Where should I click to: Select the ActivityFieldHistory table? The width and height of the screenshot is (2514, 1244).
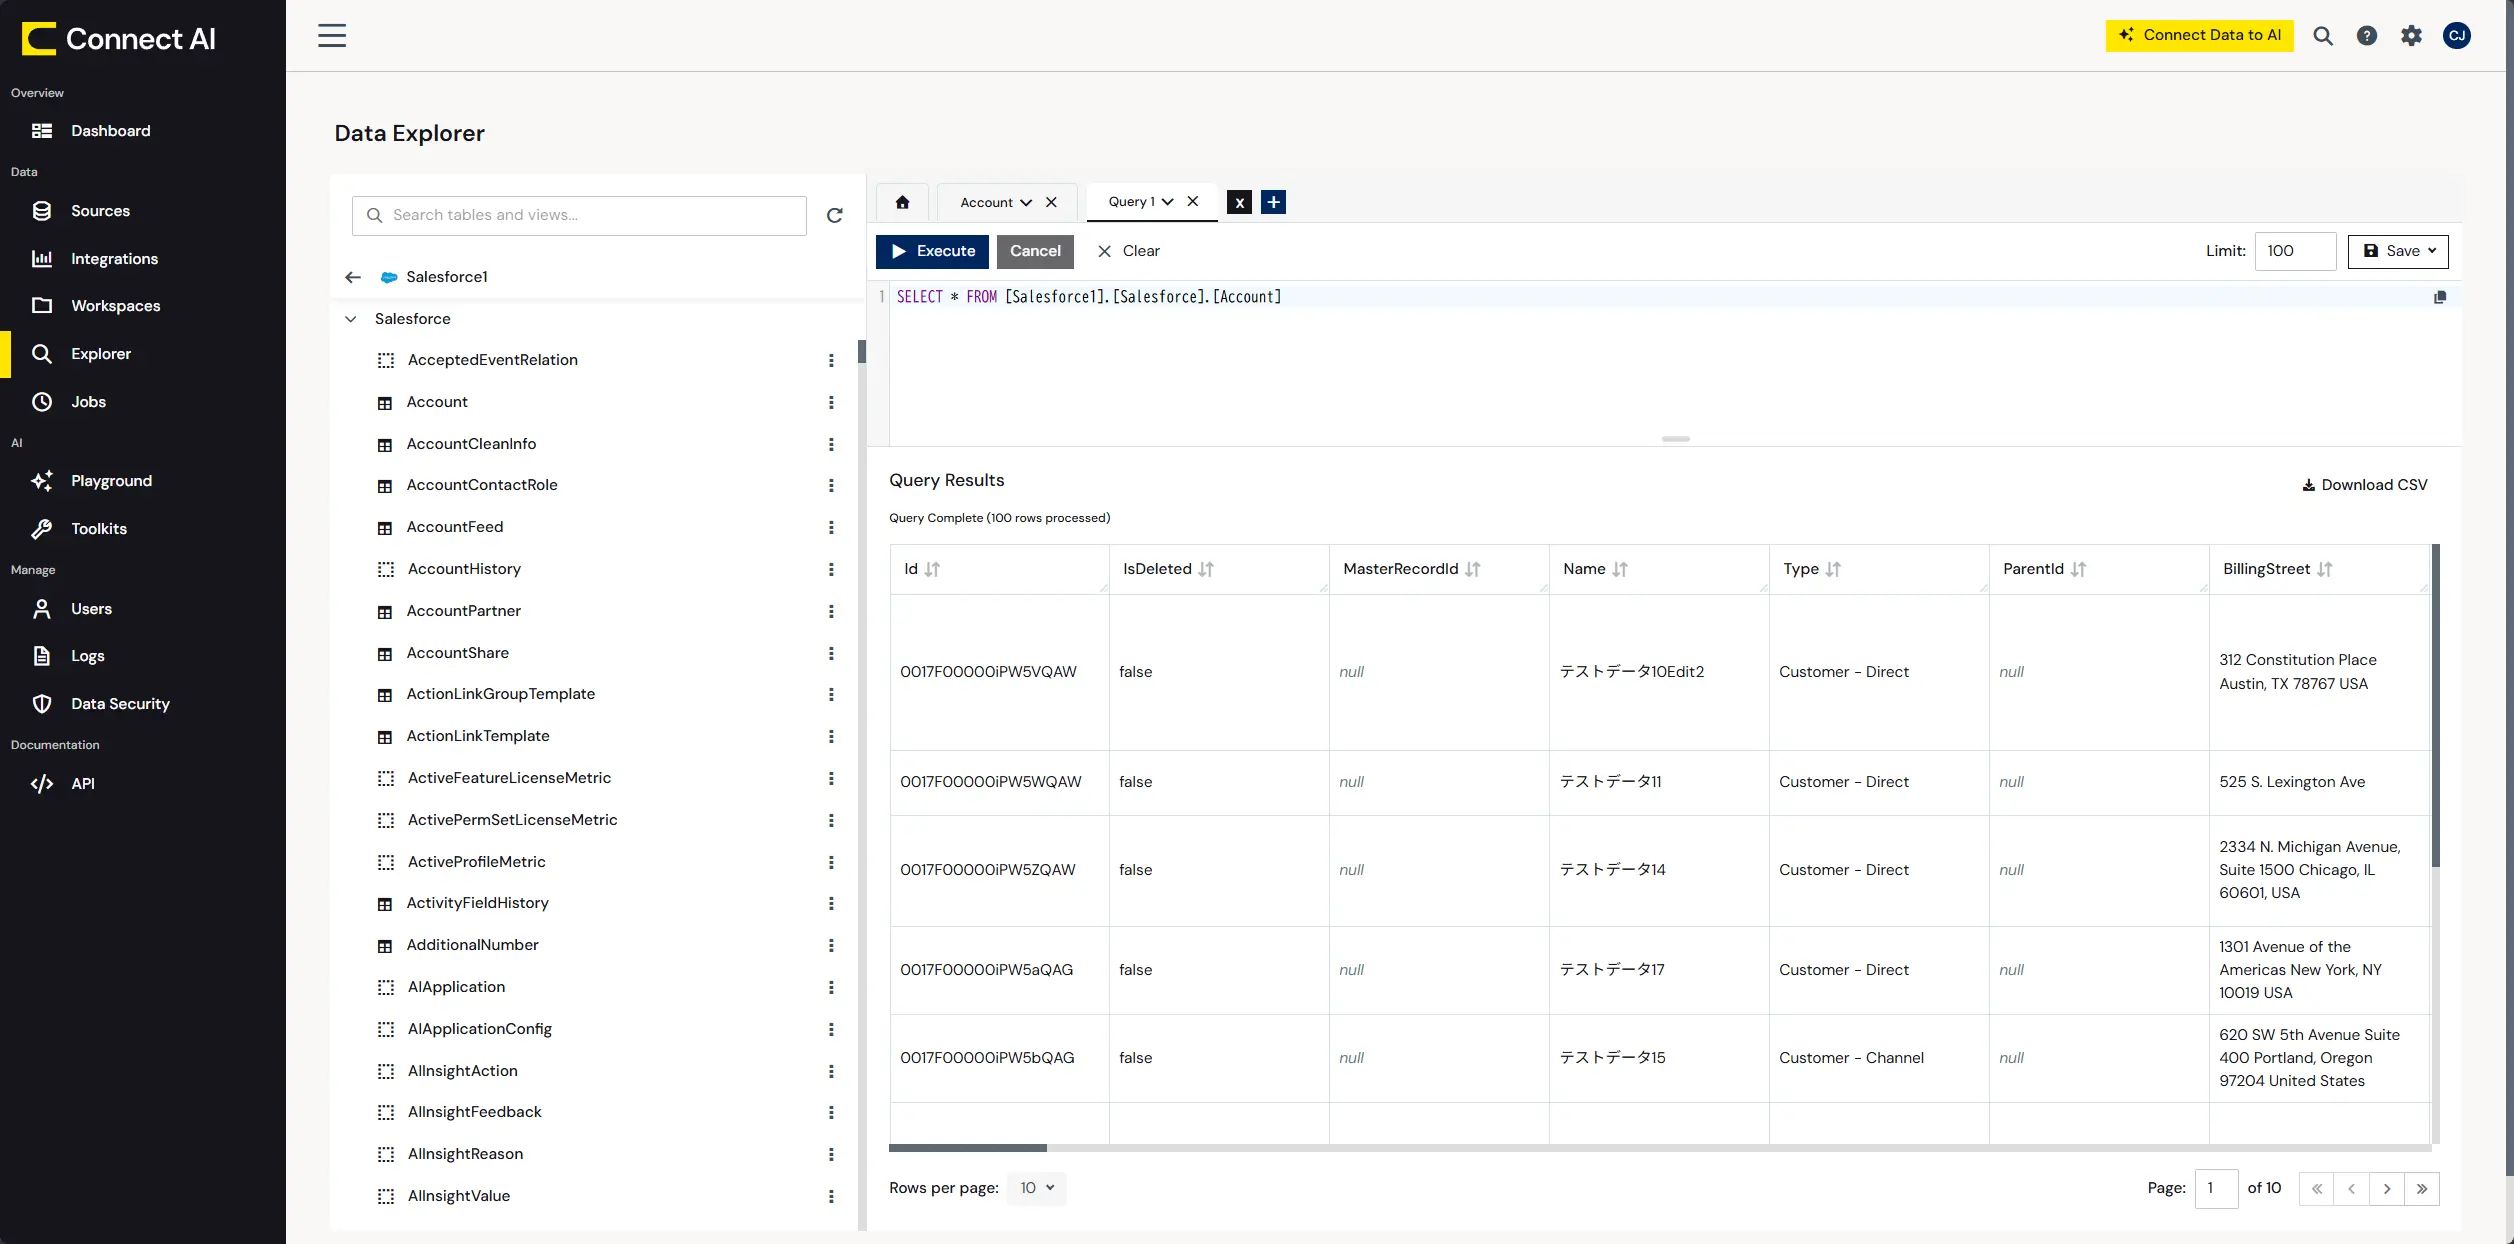[x=477, y=903]
